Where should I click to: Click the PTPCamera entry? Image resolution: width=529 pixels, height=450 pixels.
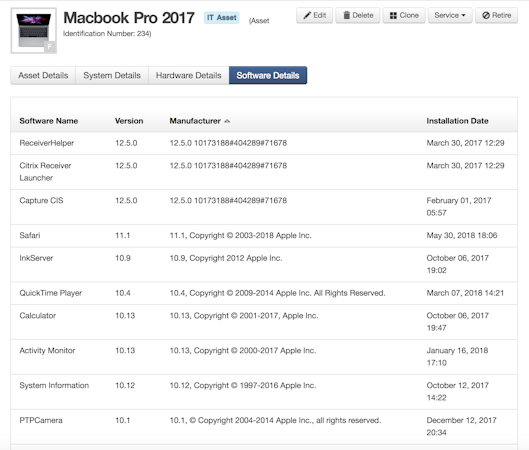click(x=41, y=420)
